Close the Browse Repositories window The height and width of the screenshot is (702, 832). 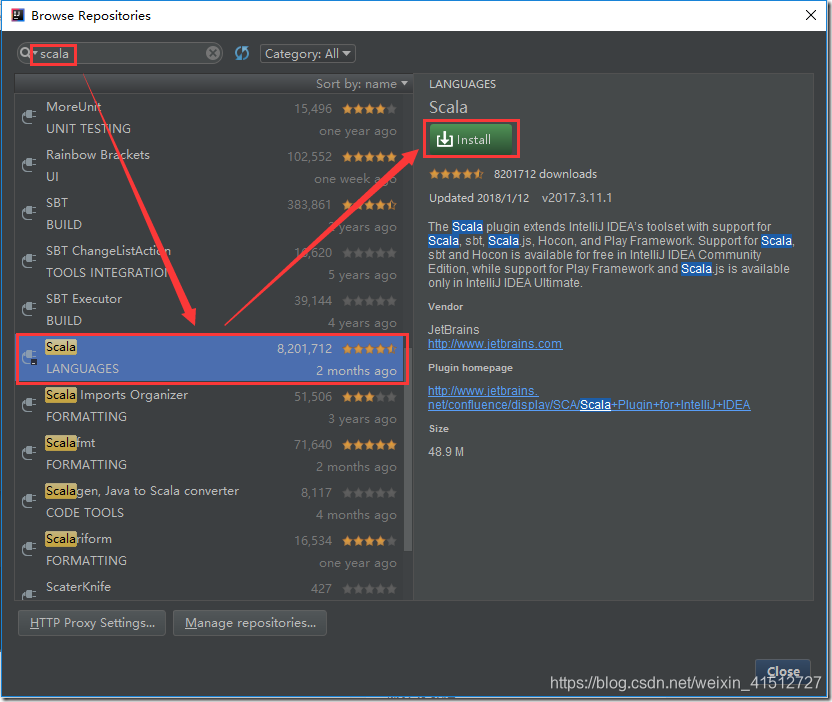point(810,15)
